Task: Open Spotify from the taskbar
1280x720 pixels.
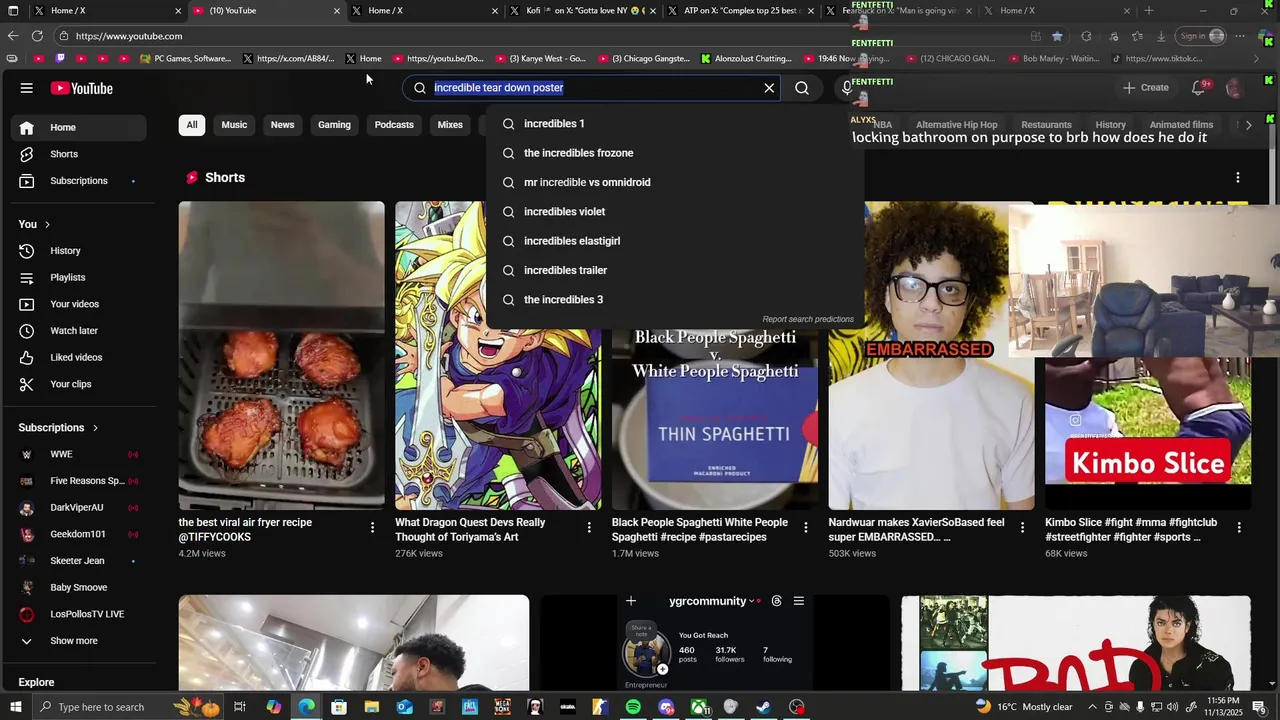Action: coord(633,707)
